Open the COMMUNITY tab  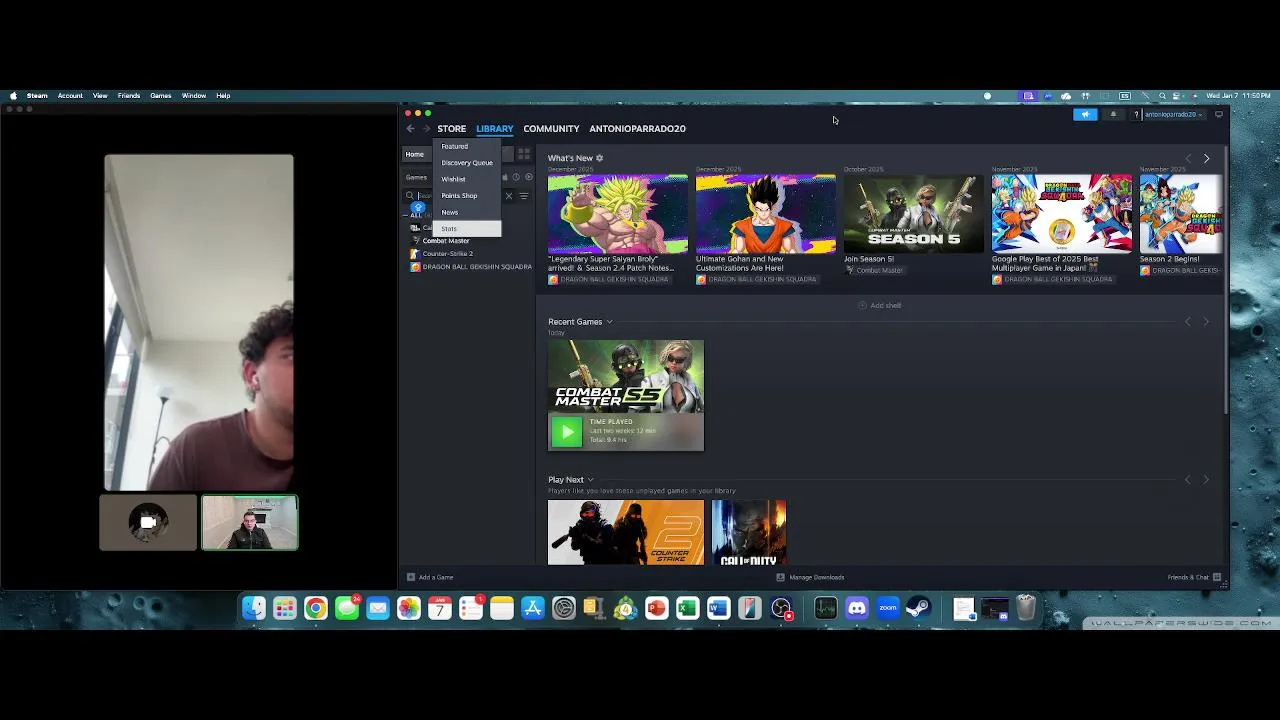pyautogui.click(x=551, y=129)
